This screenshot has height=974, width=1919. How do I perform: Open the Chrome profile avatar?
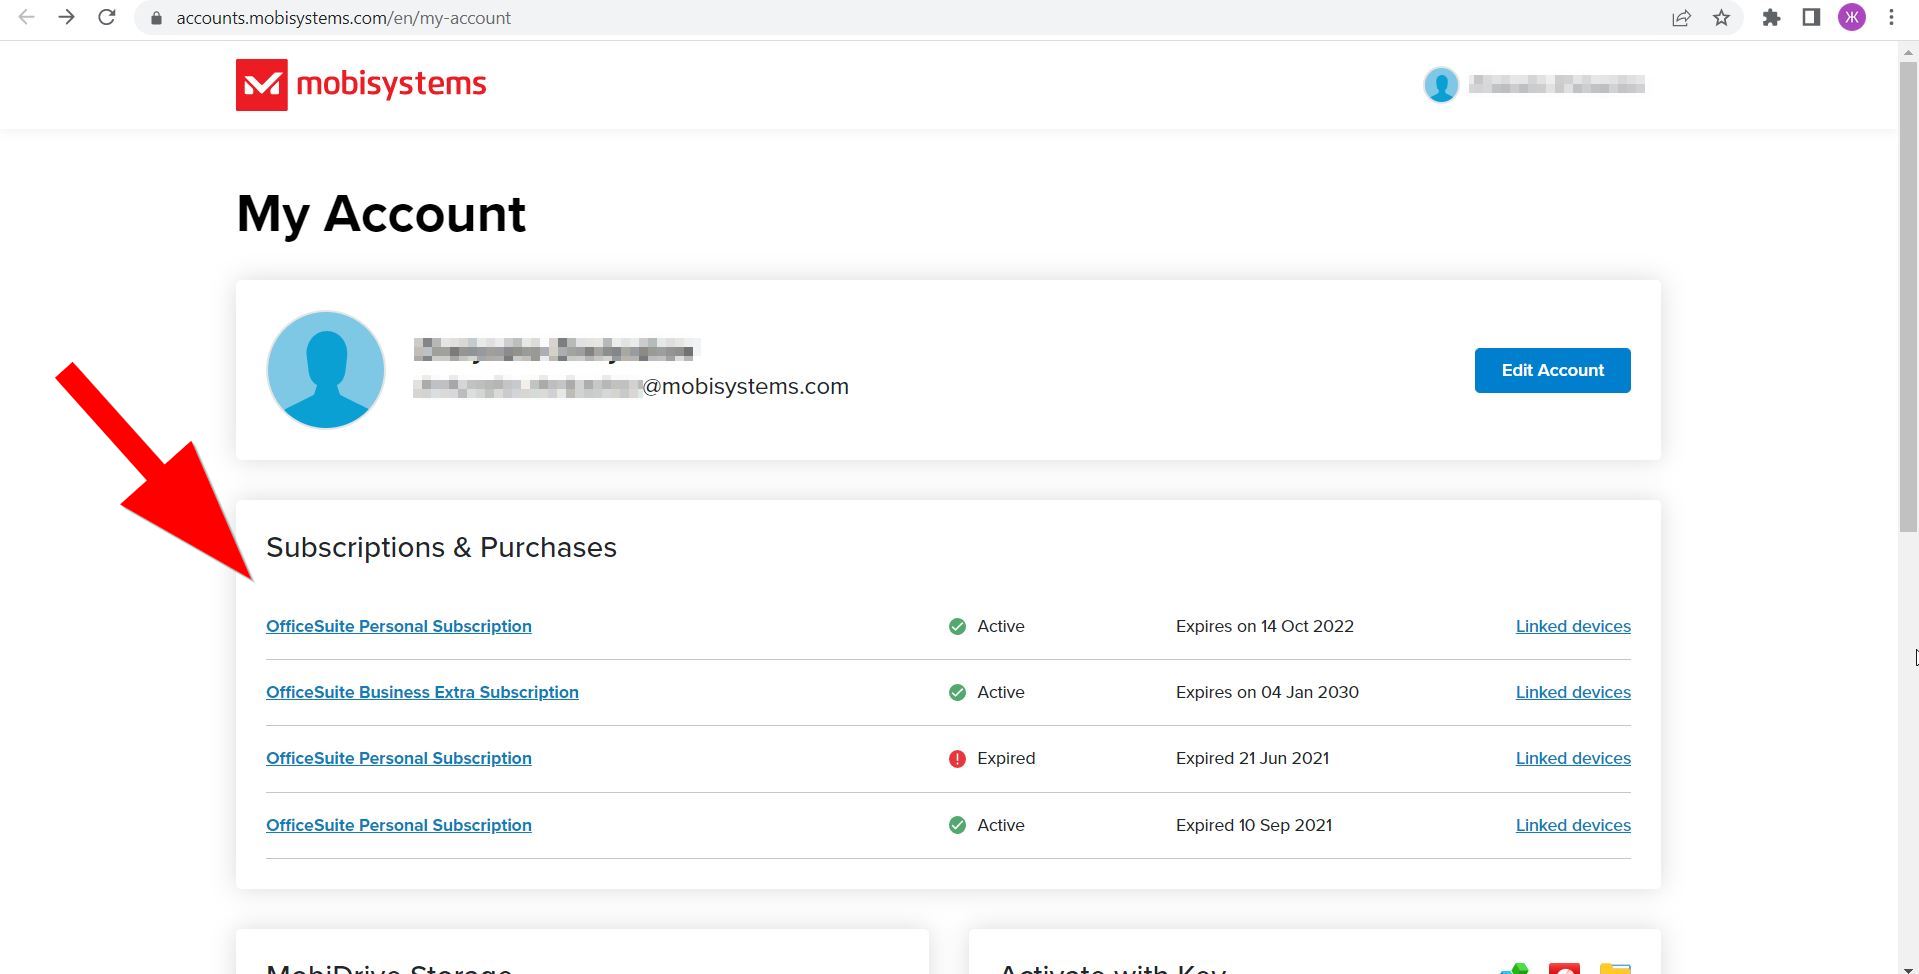click(x=1852, y=18)
